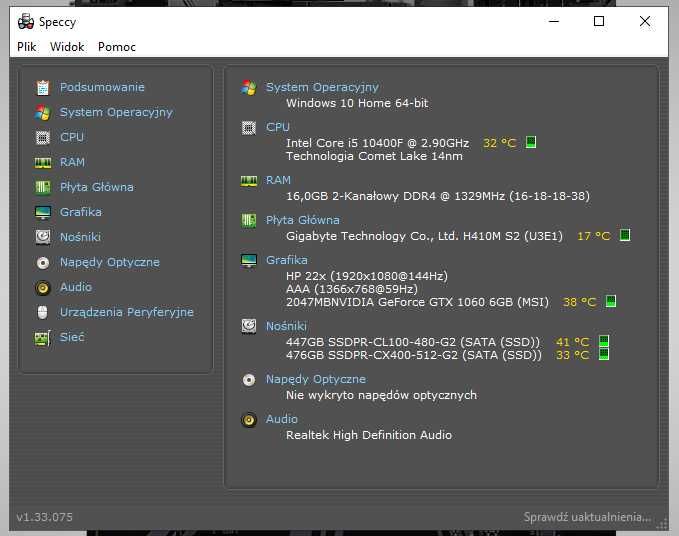679x536 pixels.
Task: Click the Grafika monitor icon in sidebar
Action: click(42, 212)
